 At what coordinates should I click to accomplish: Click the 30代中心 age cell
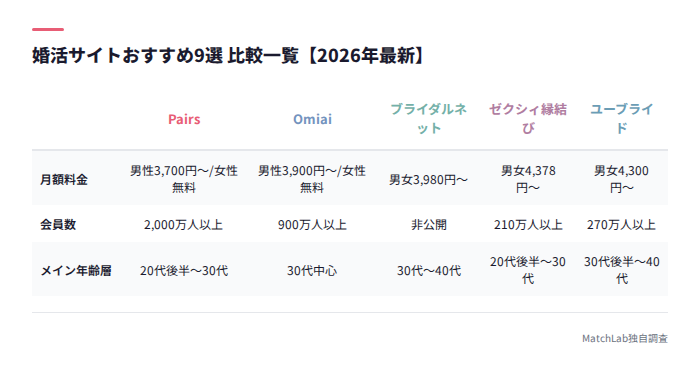[312, 271]
